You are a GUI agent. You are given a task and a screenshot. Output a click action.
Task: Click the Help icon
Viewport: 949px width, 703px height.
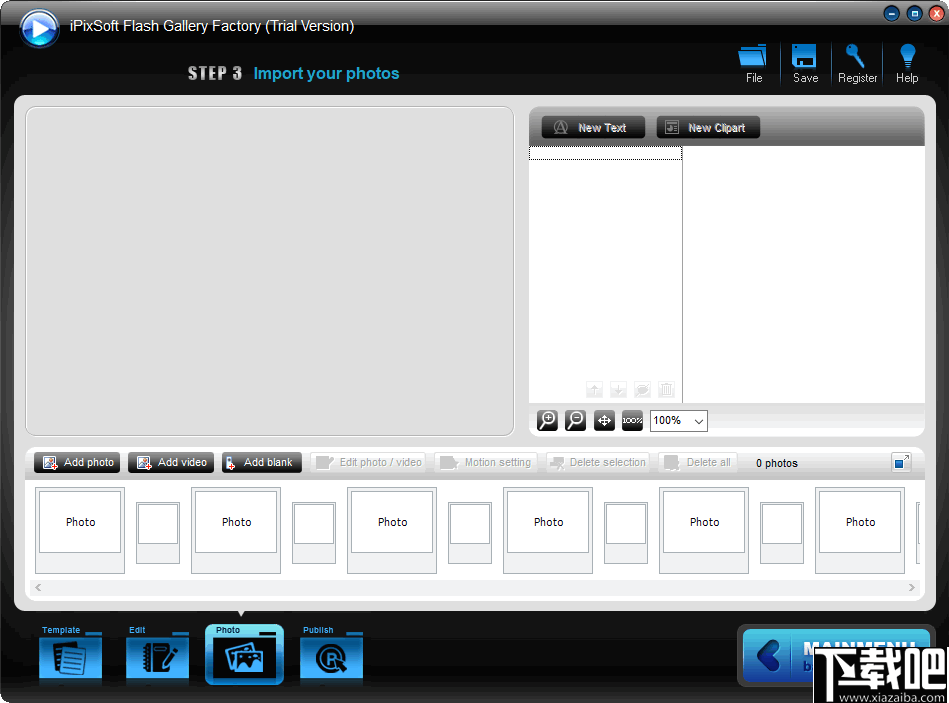coord(907,62)
